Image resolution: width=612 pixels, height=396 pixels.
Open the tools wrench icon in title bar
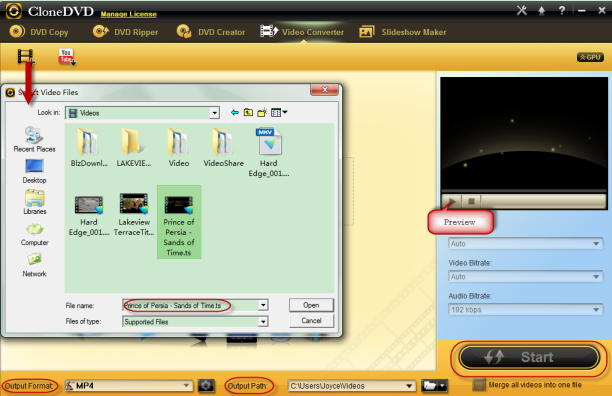point(521,11)
